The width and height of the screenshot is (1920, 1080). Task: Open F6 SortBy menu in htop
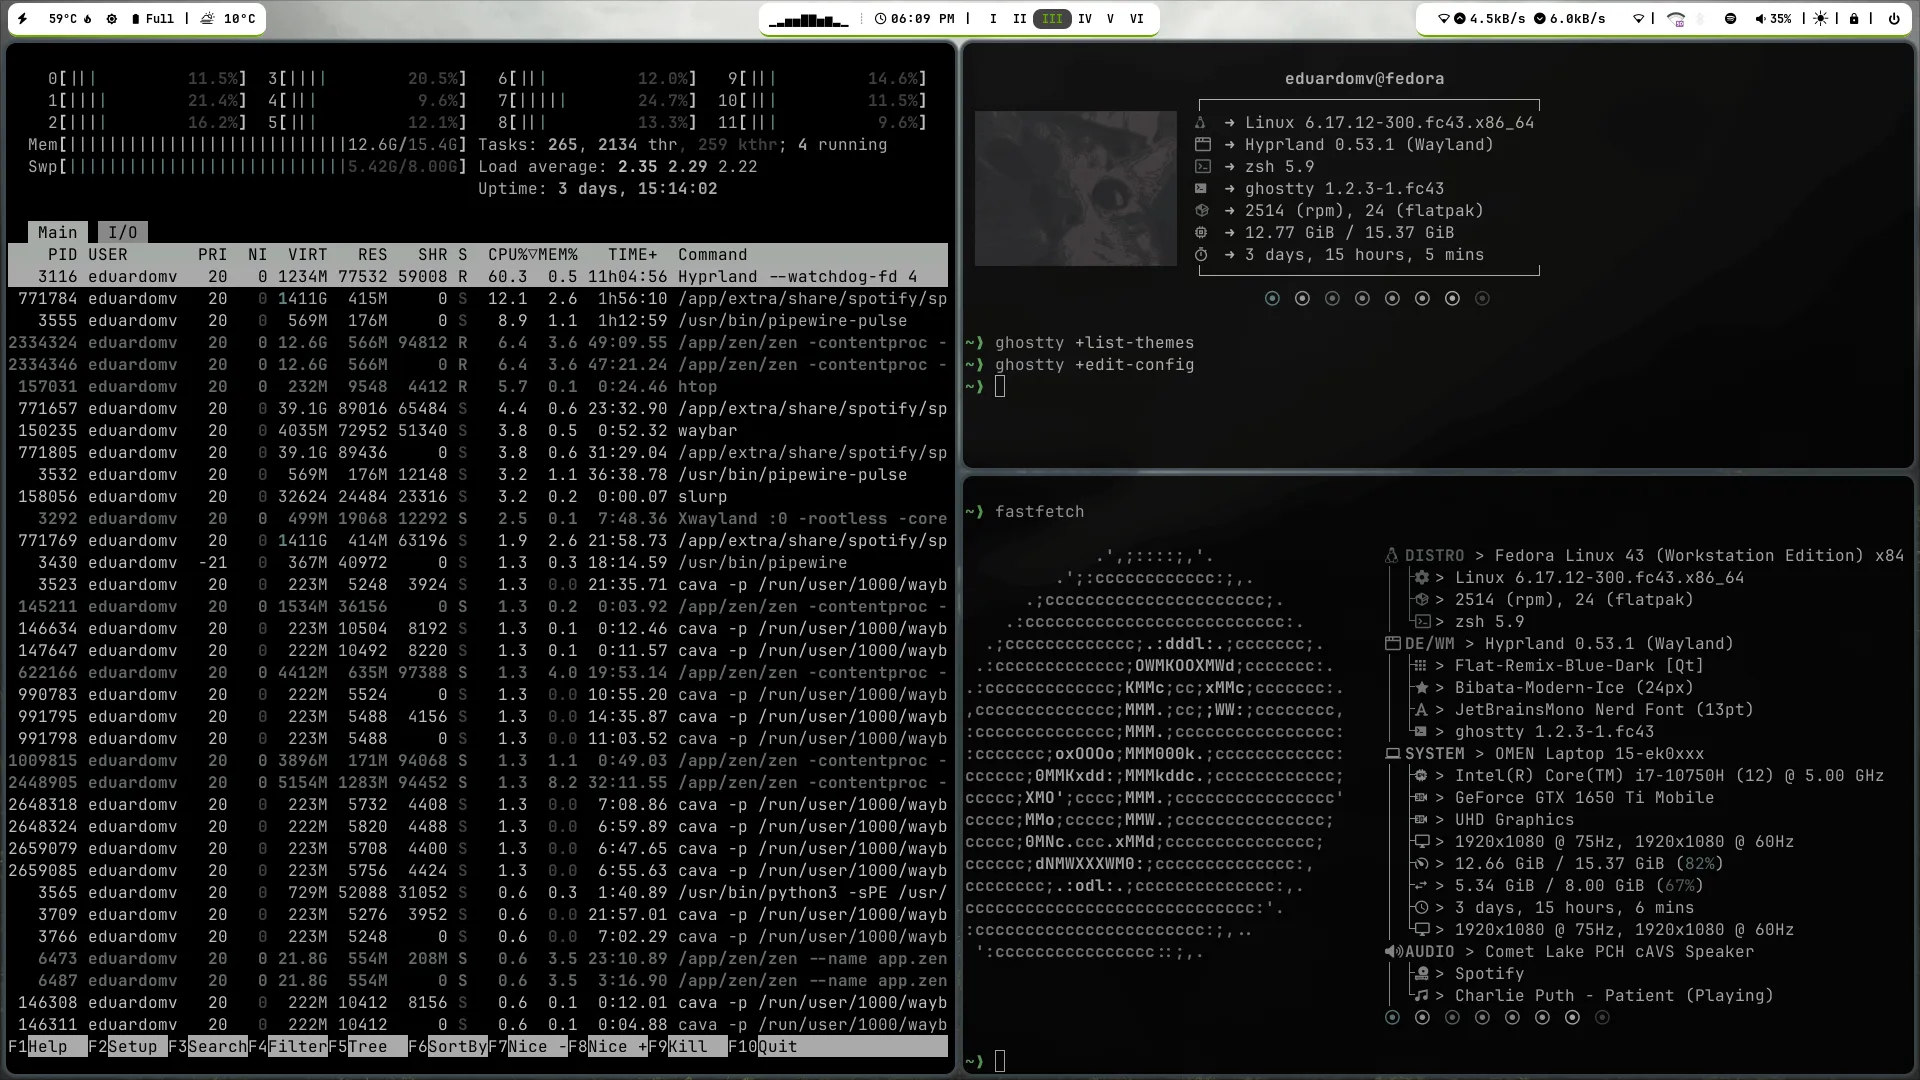[457, 1047]
